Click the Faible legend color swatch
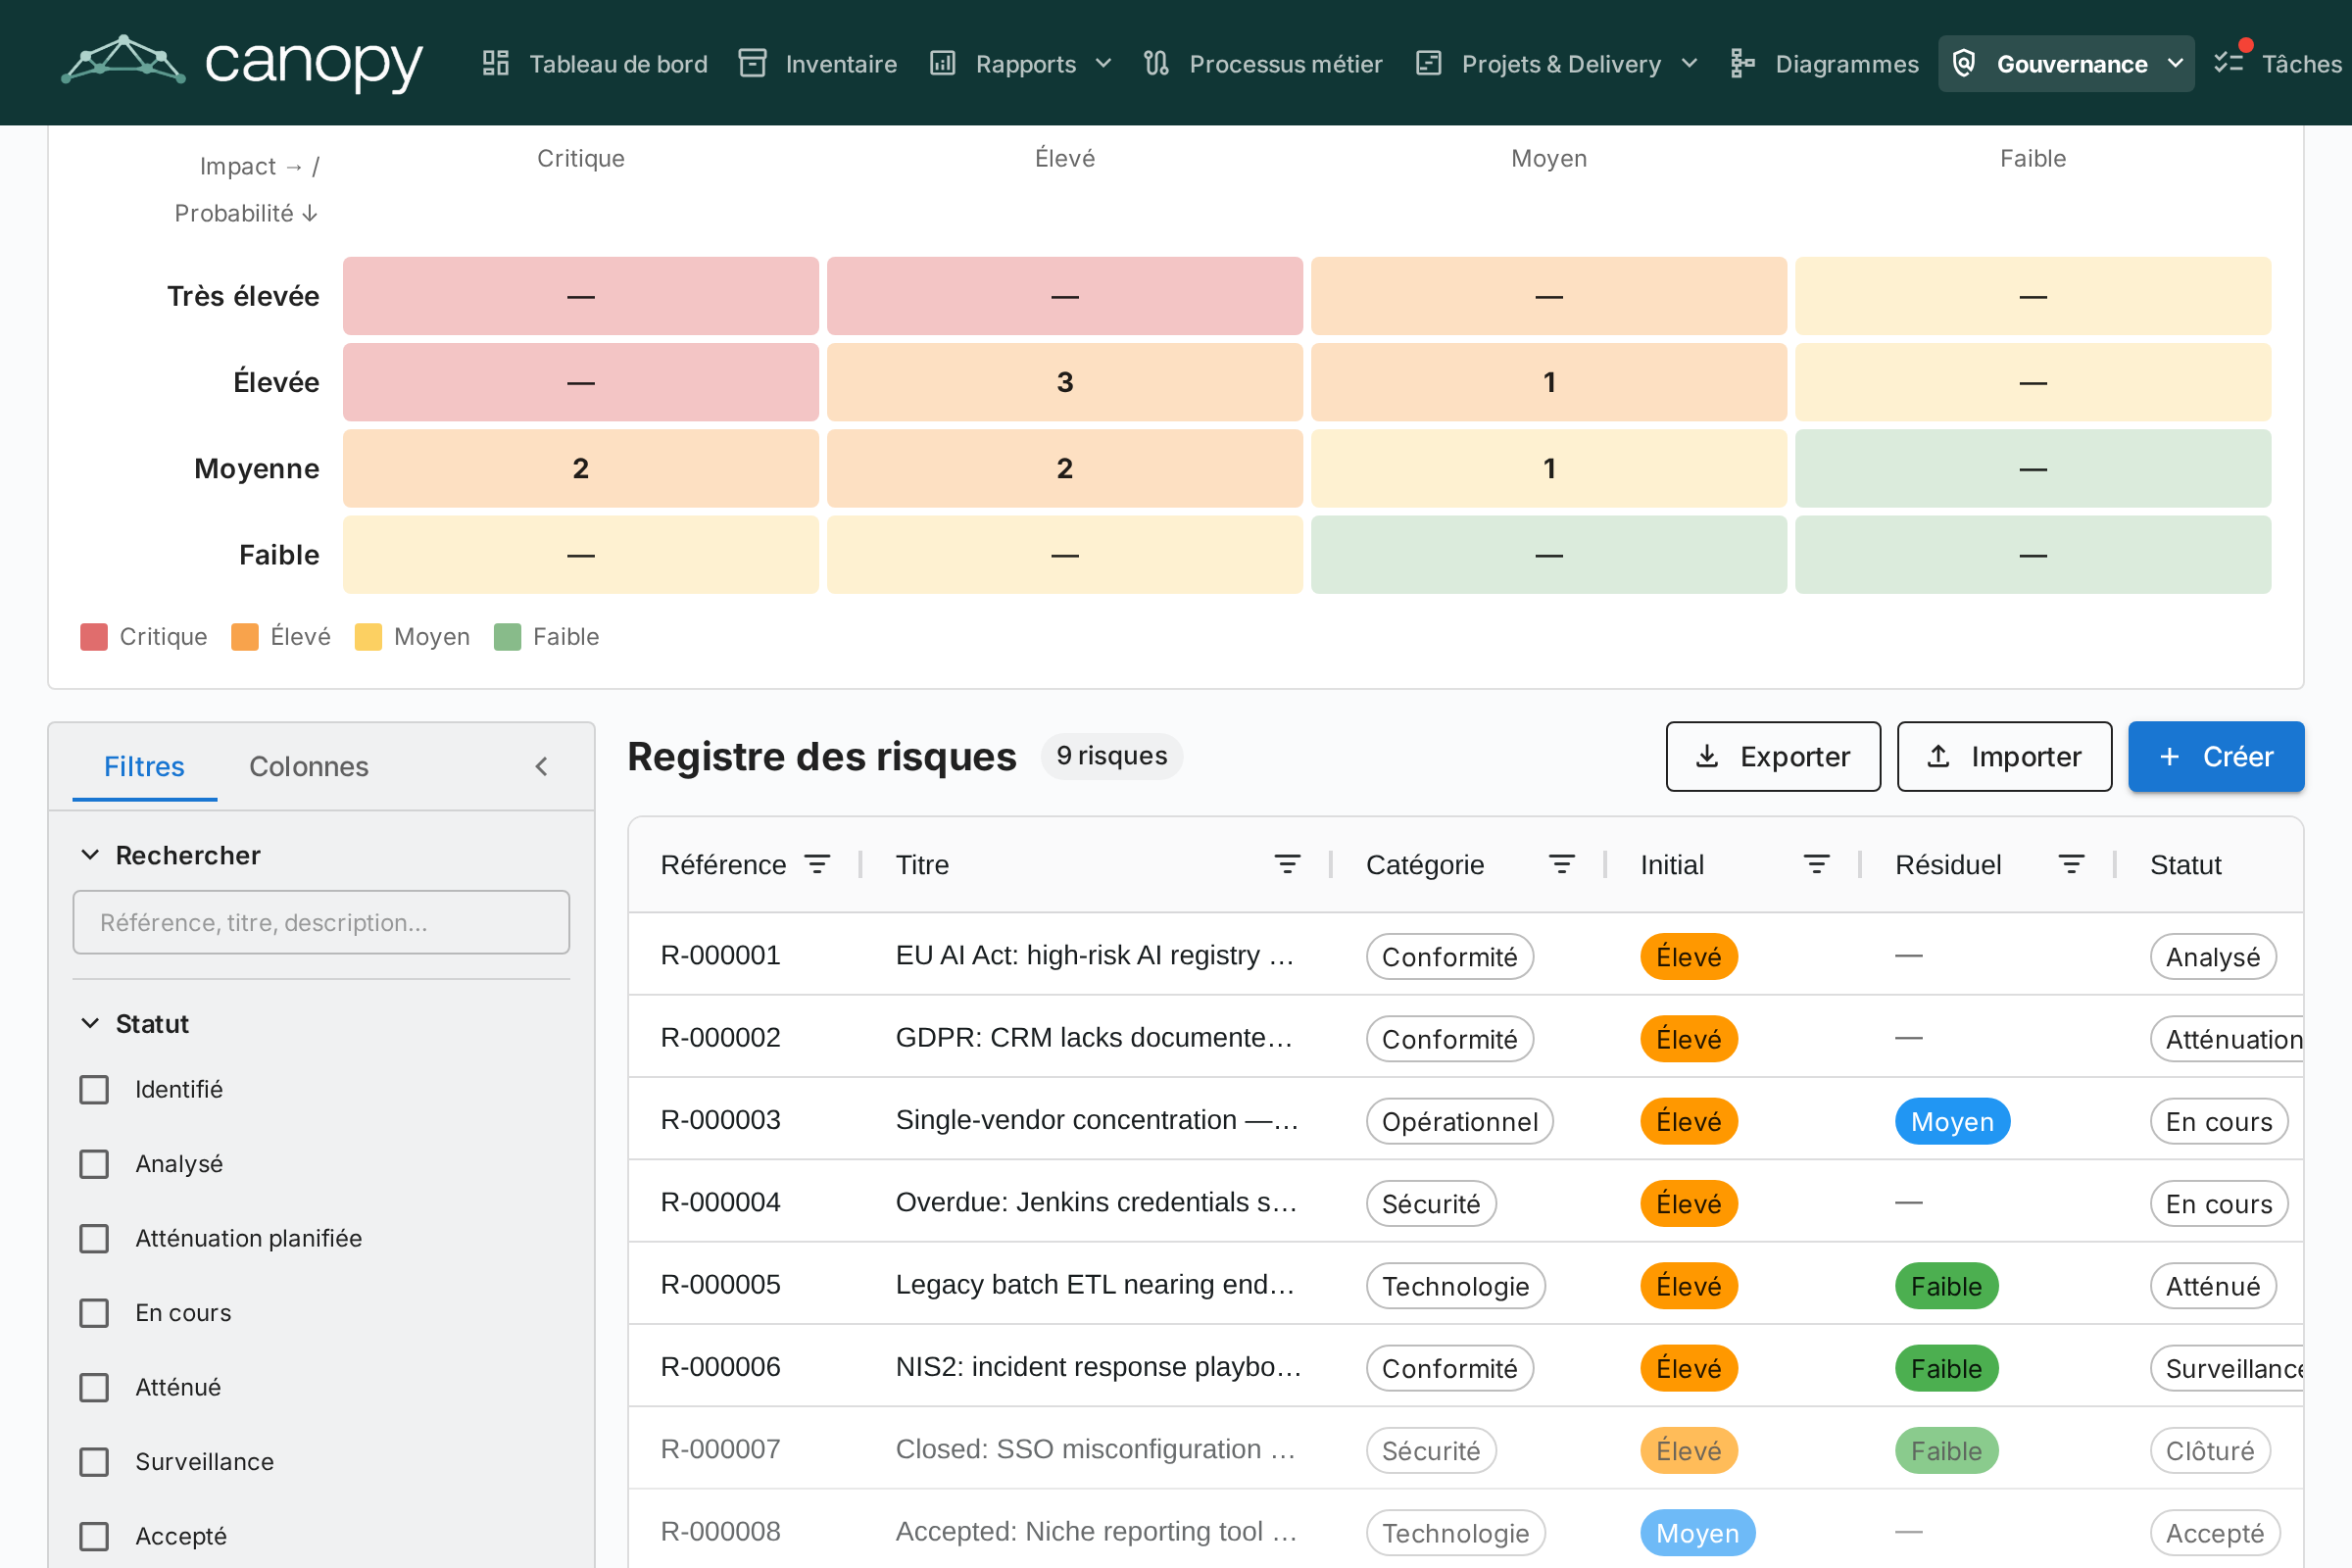 (x=508, y=637)
